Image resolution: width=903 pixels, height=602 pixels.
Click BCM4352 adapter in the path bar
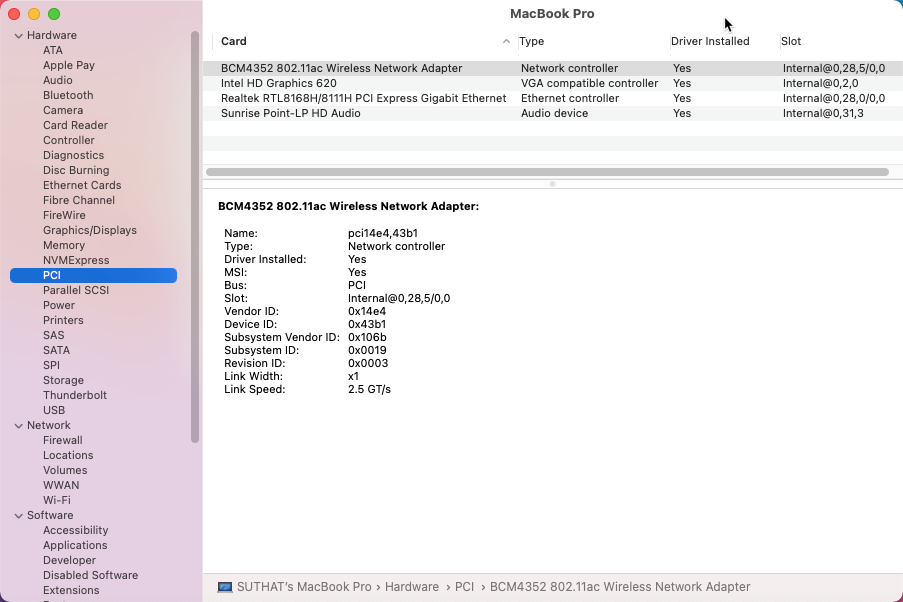point(620,587)
